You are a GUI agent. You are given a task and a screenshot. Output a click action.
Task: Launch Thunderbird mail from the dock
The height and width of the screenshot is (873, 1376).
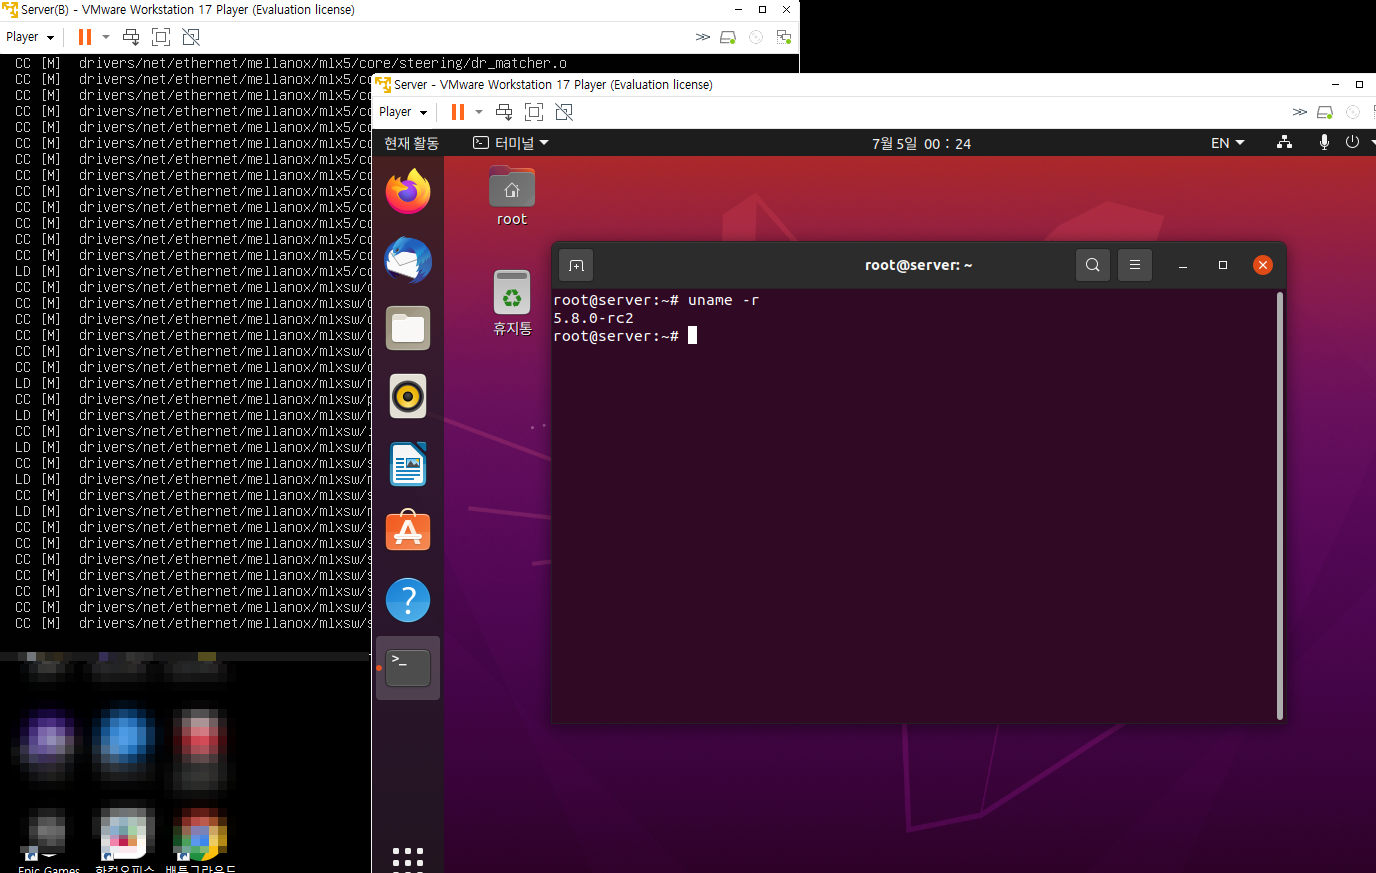pyautogui.click(x=408, y=260)
